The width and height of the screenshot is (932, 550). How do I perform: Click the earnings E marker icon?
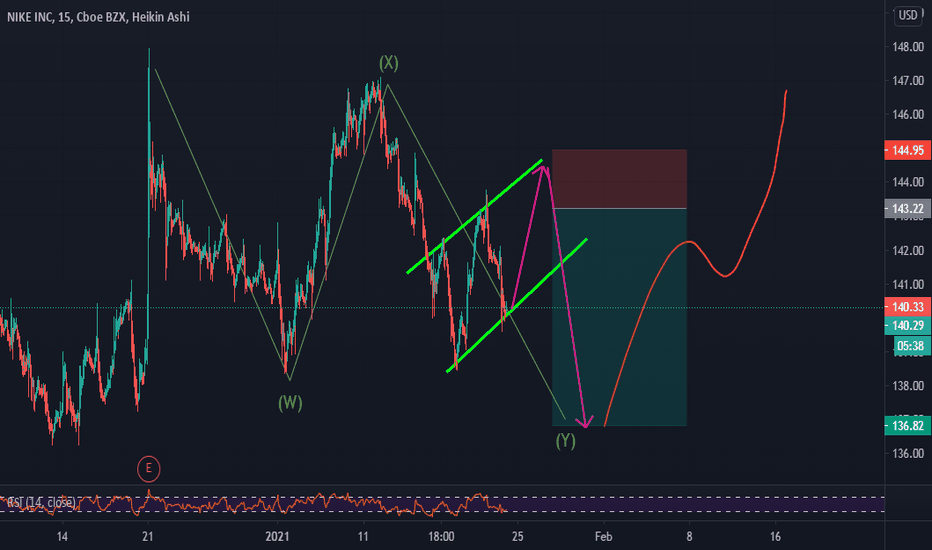pyautogui.click(x=149, y=469)
